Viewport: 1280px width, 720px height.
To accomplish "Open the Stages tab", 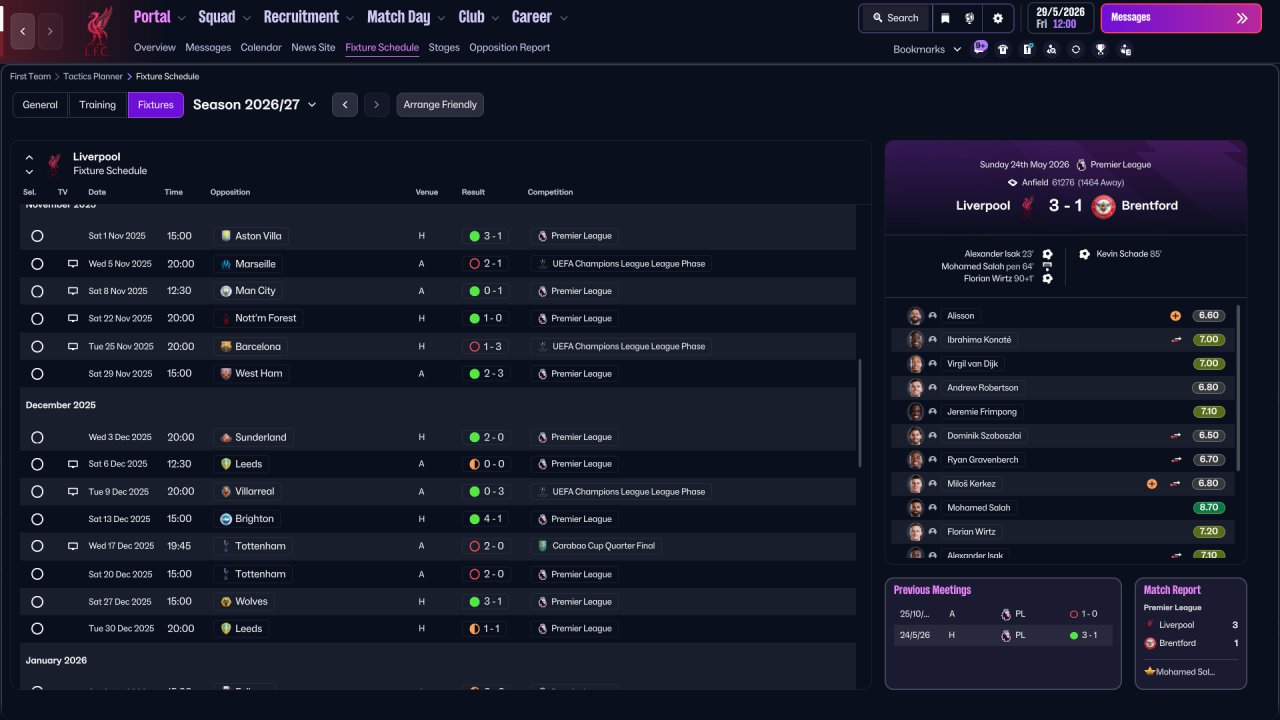I will (x=444, y=47).
